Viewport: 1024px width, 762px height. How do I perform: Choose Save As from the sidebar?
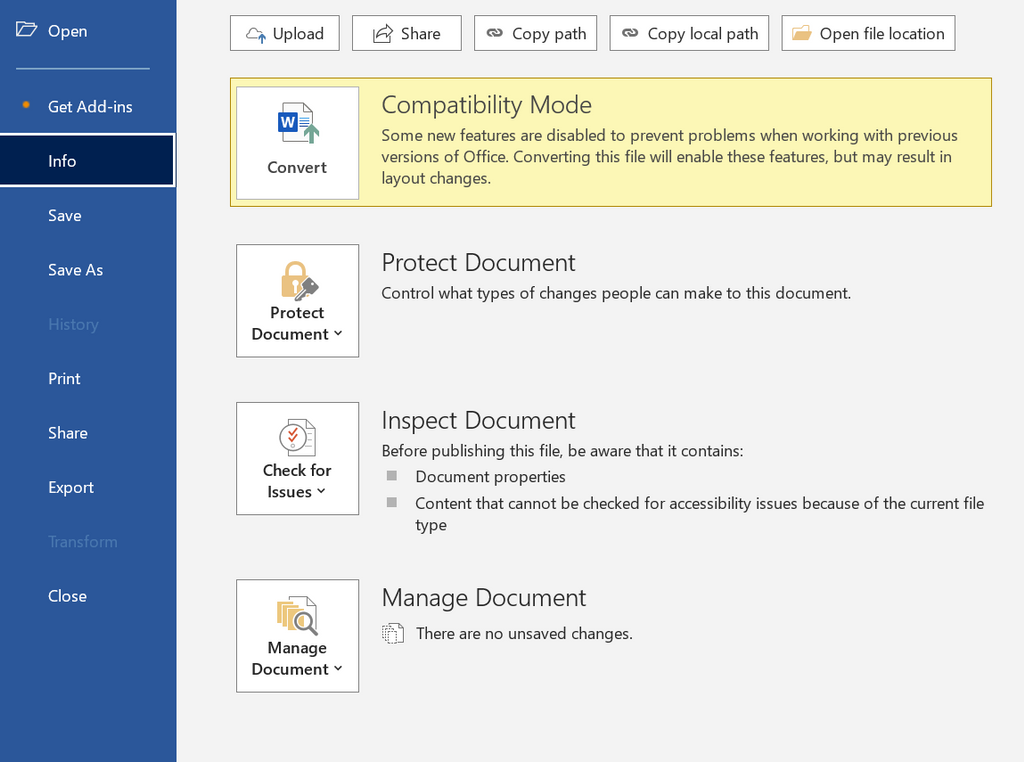click(88, 270)
